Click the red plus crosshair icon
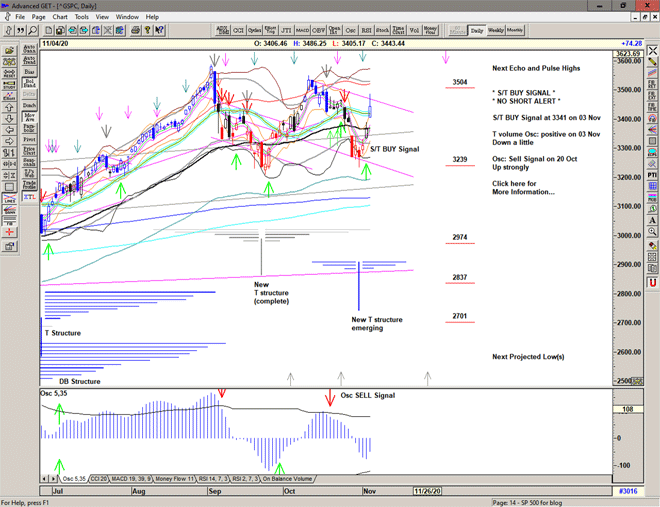The image size is (660, 507). [9, 231]
